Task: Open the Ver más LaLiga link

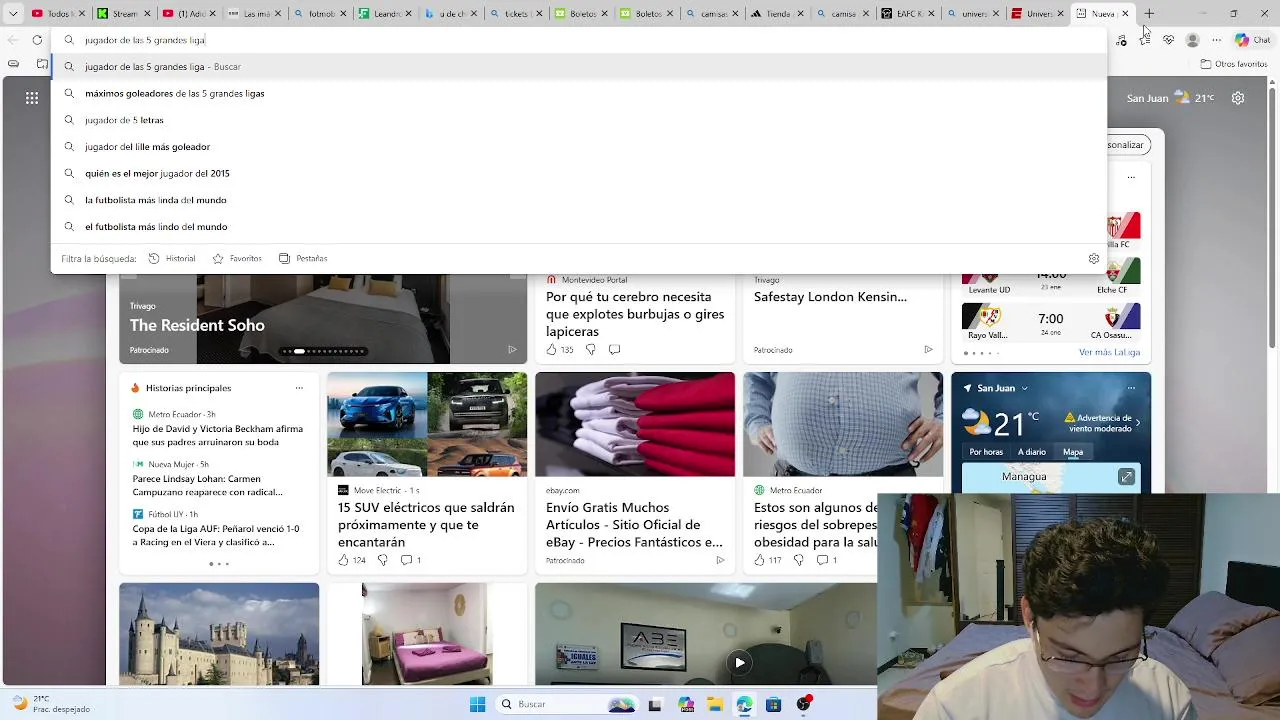Action: (1109, 352)
